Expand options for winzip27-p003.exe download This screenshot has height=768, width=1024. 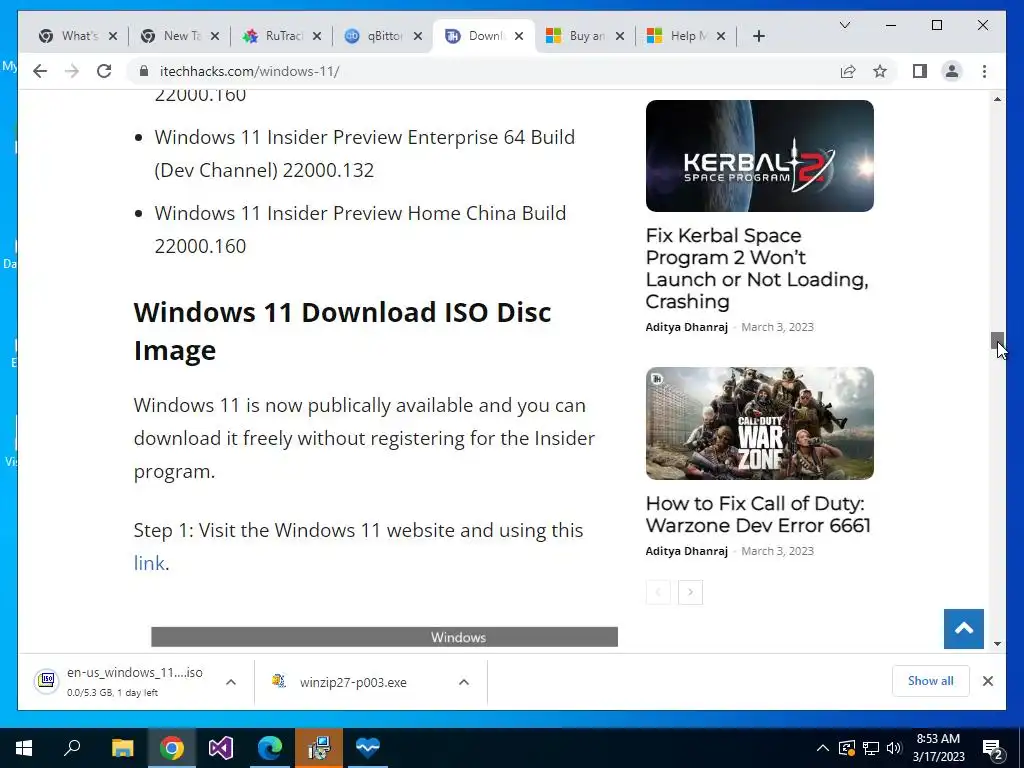coord(464,682)
